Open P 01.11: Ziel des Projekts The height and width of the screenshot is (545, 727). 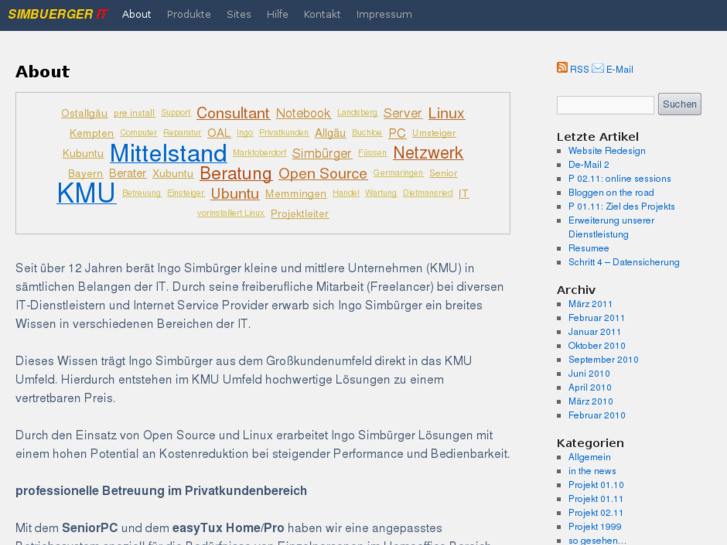click(621, 206)
